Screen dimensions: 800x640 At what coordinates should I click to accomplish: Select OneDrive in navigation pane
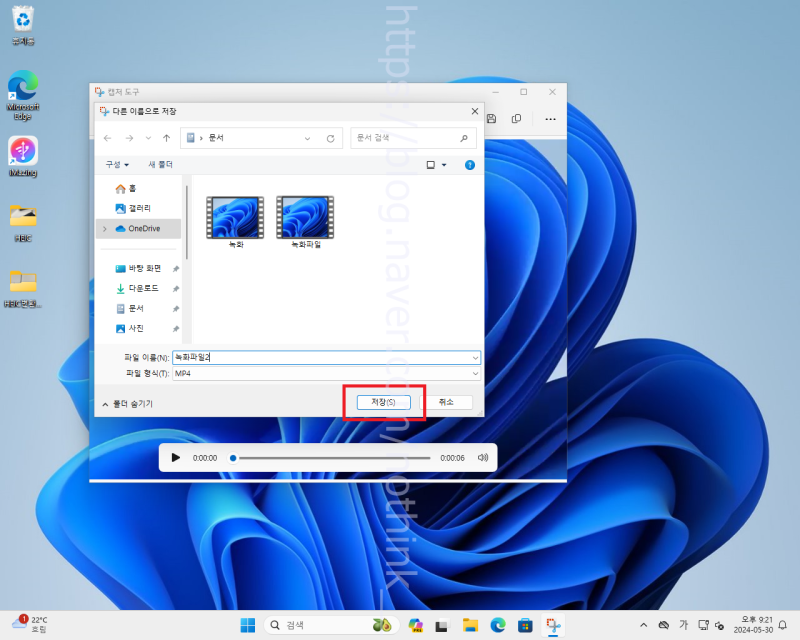coord(138,229)
